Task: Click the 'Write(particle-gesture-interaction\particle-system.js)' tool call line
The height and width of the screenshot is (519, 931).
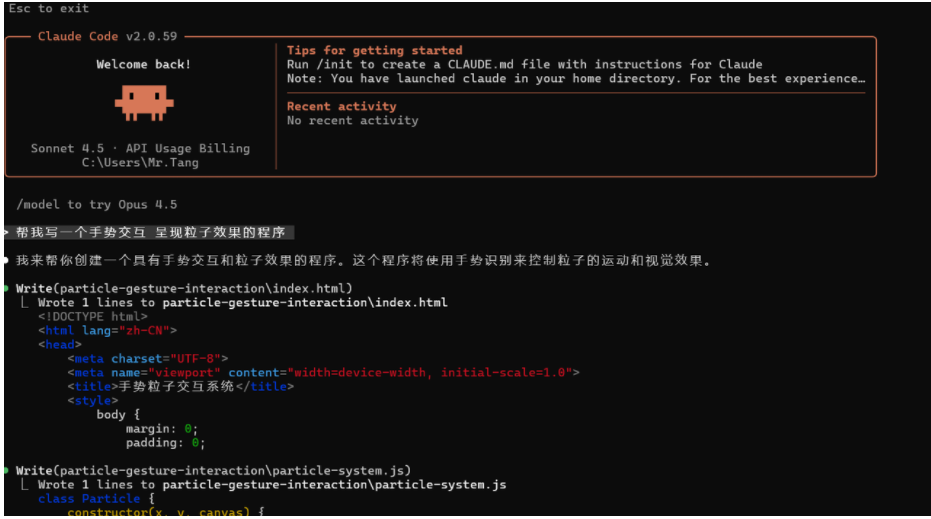Action: click(213, 470)
